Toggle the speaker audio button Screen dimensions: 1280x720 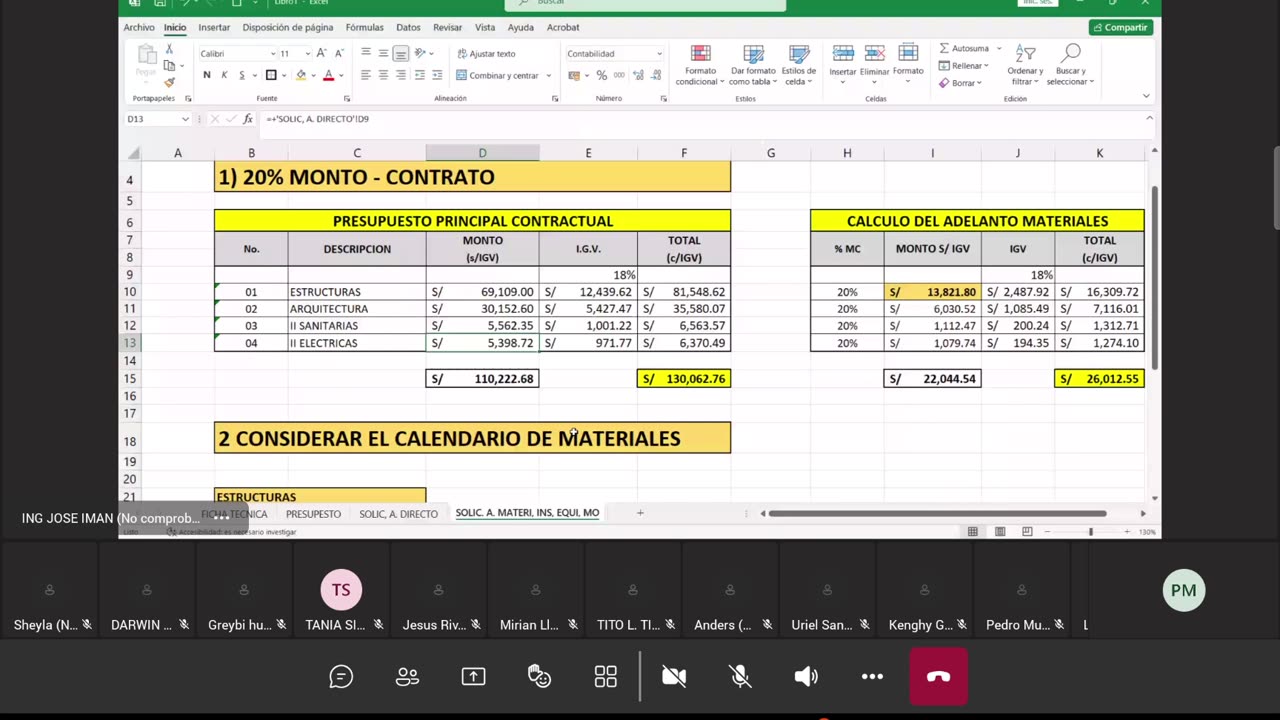pos(806,677)
